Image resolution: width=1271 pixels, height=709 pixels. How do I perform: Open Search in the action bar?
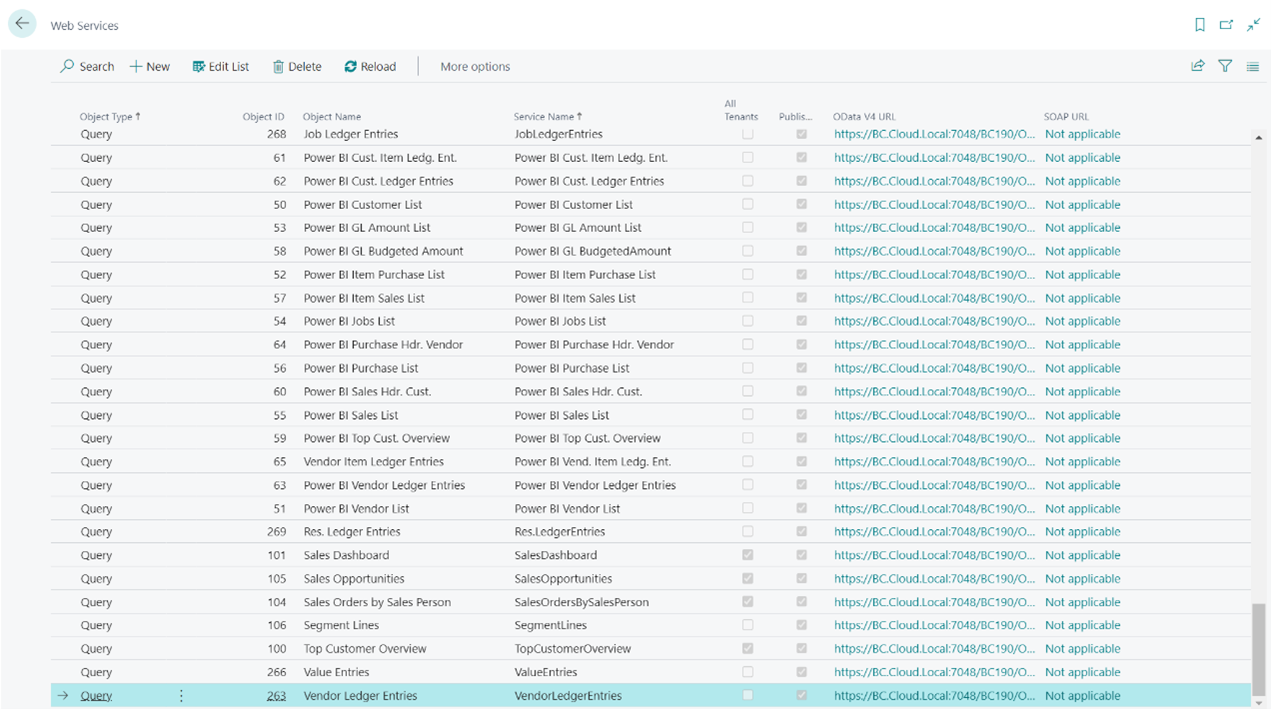[x=87, y=66]
